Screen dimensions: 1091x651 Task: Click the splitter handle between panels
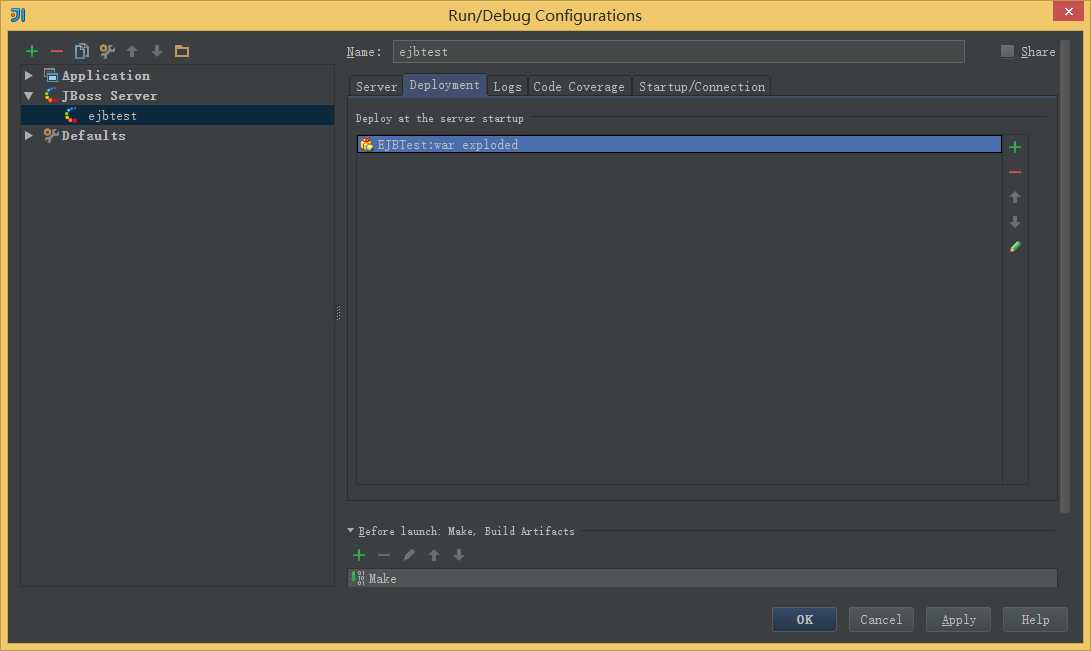coord(339,313)
